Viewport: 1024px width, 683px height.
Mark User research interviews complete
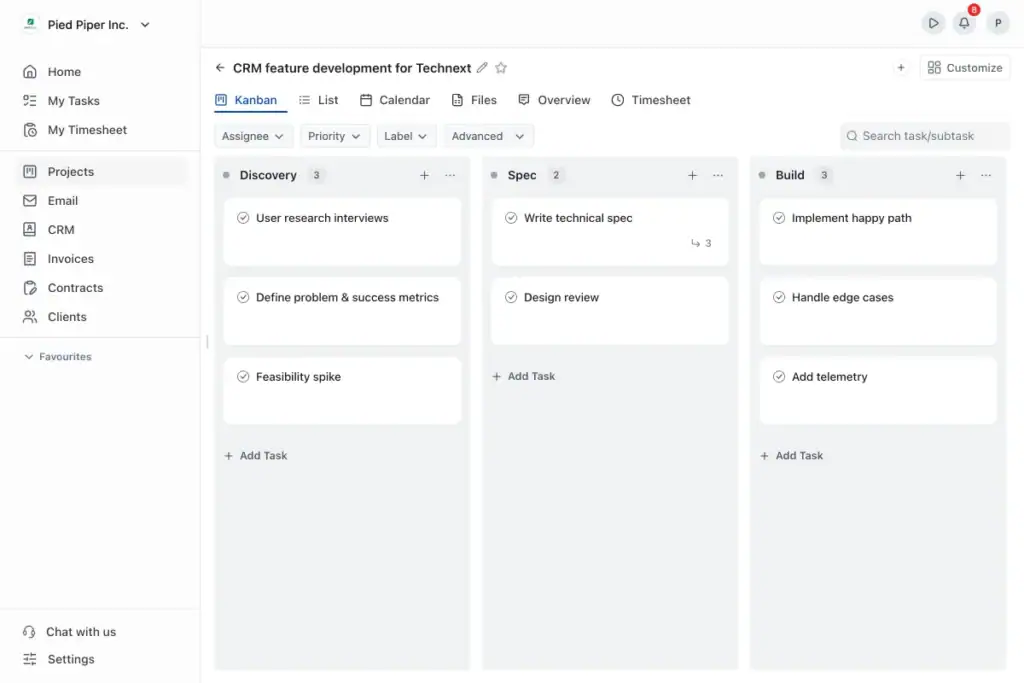pos(243,218)
